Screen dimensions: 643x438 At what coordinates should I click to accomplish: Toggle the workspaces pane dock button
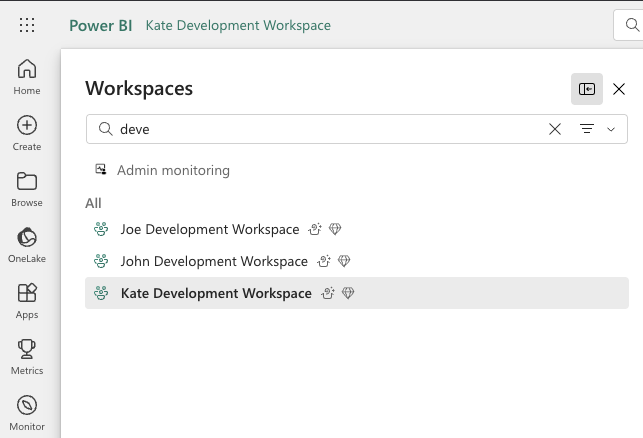(x=587, y=89)
